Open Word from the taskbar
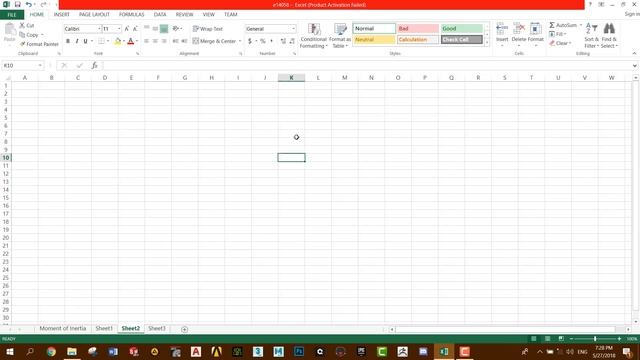This screenshot has width=640, height=360. click(x=113, y=351)
